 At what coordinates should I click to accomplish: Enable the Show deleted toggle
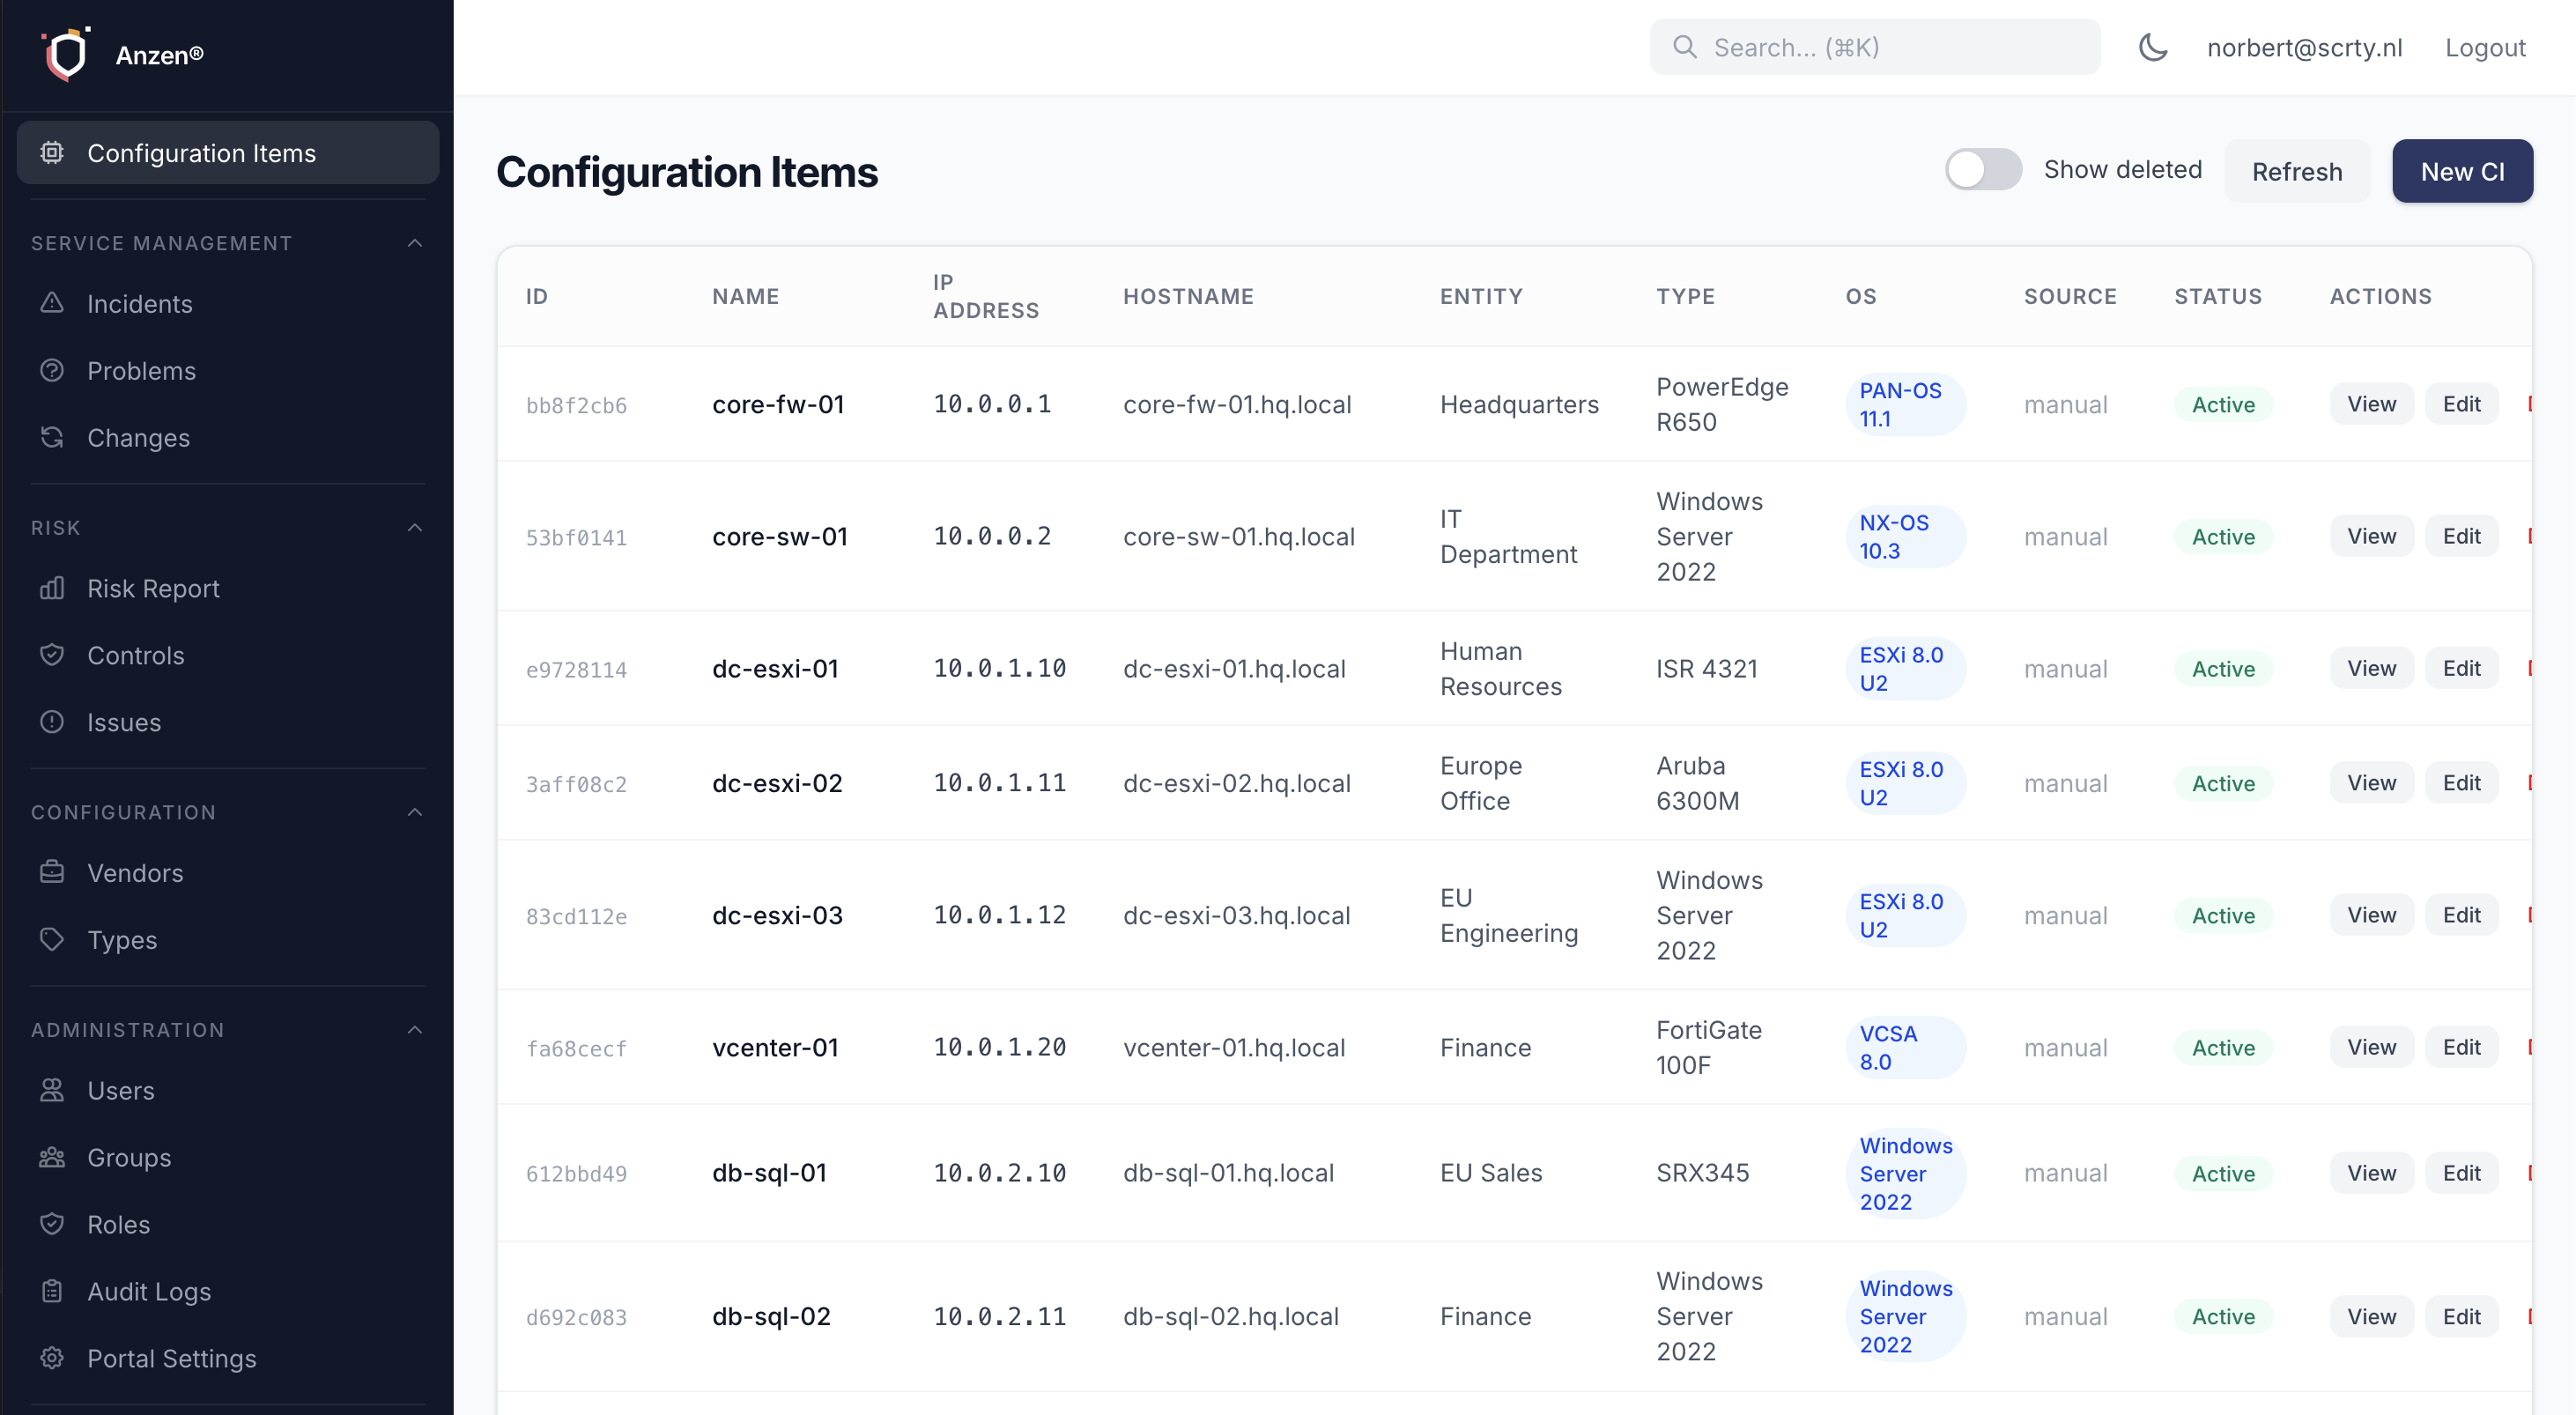[1983, 170]
